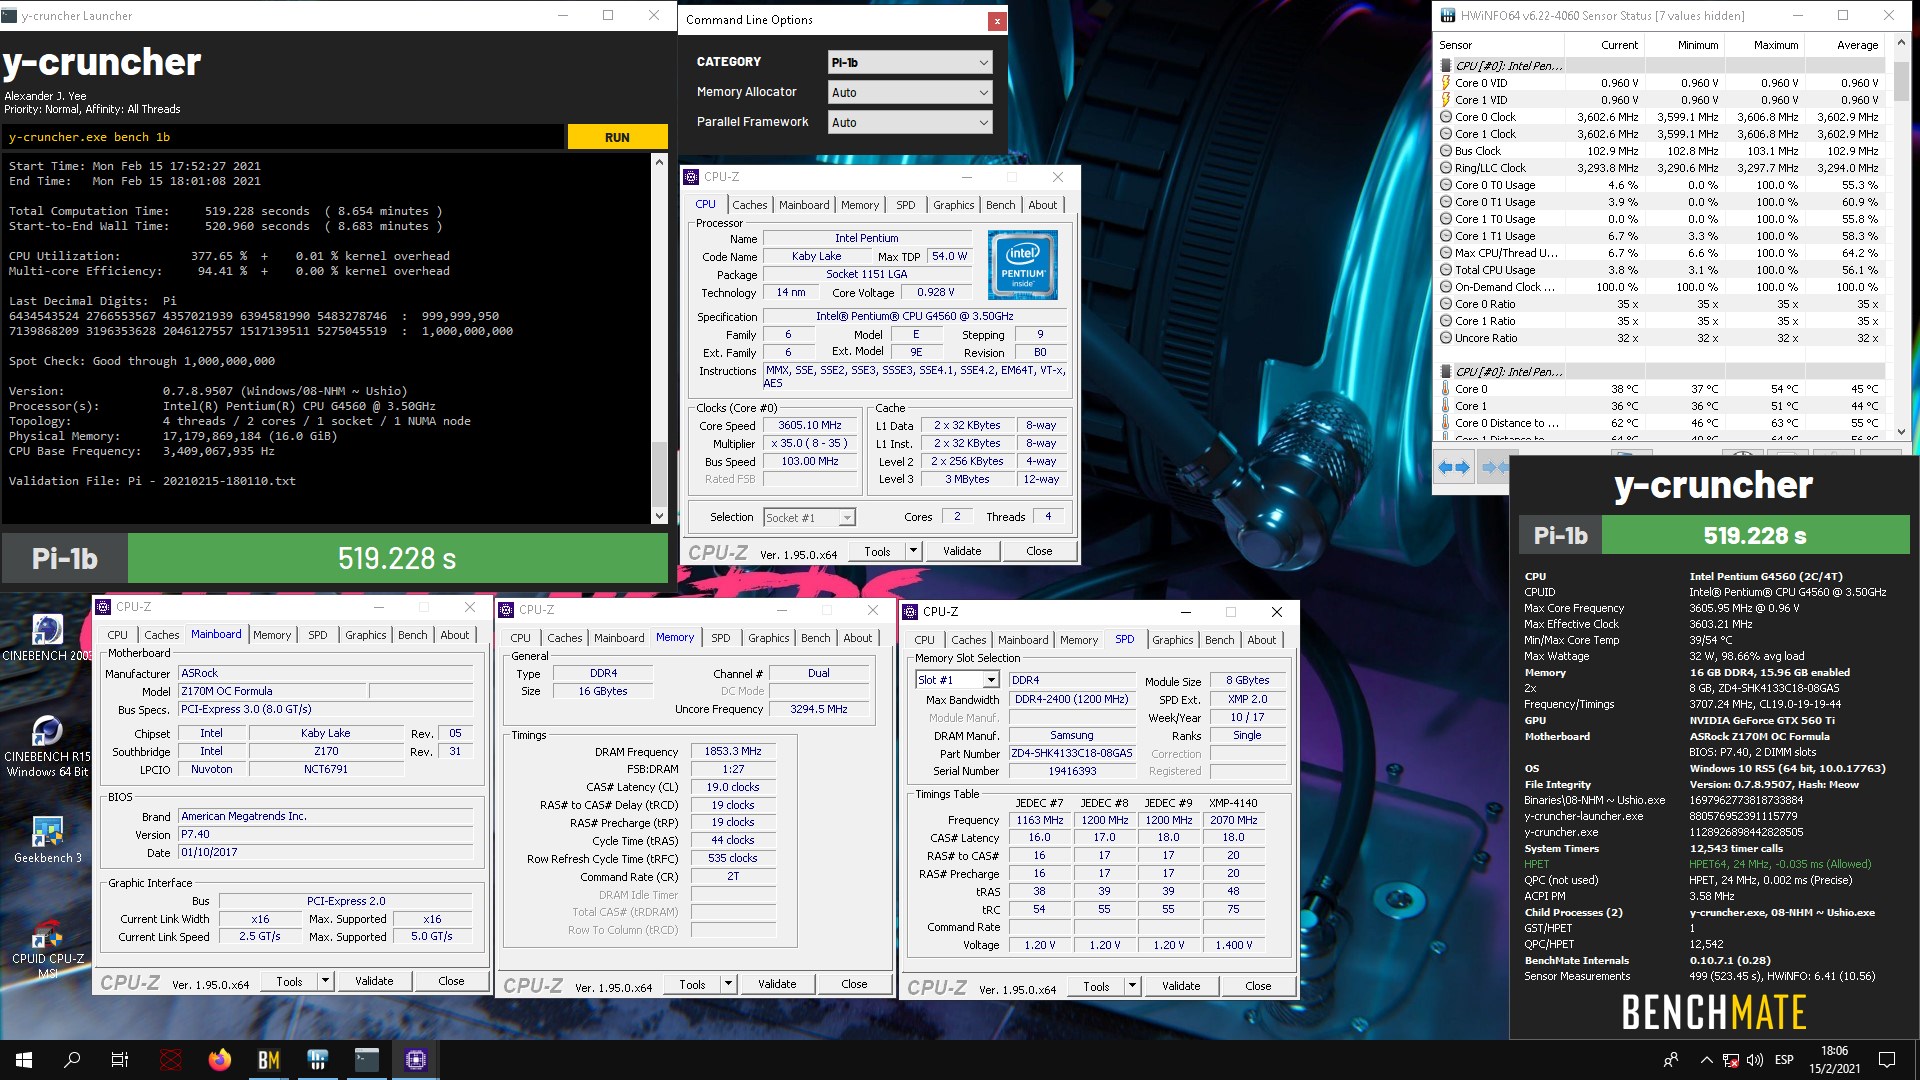Click the ESP language indicator in tray
This screenshot has width=1920, height=1080.
[1784, 1060]
